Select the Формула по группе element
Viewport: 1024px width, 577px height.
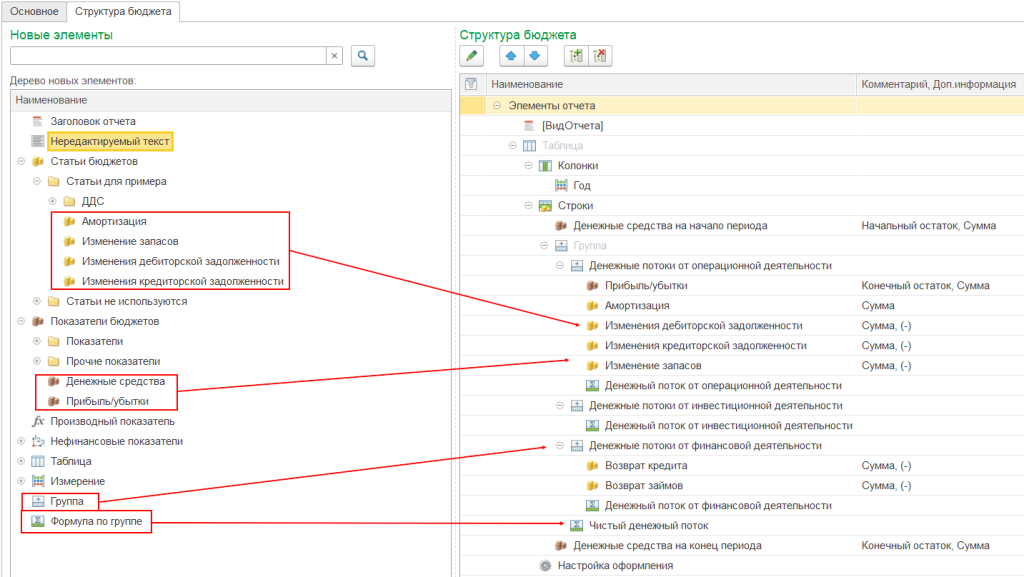96,521
